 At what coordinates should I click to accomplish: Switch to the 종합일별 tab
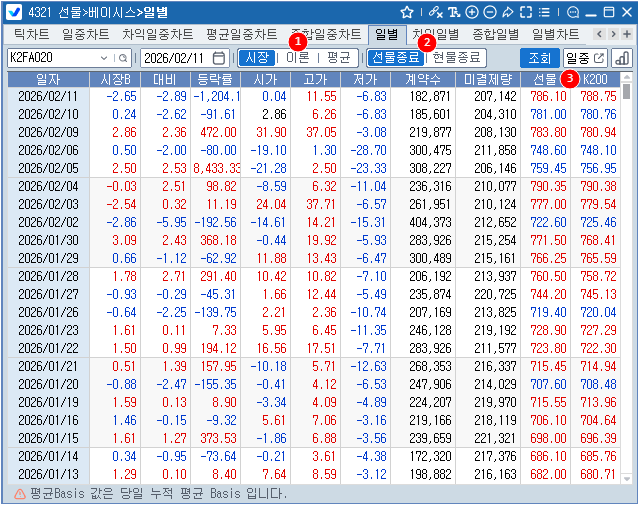[495, 34]
